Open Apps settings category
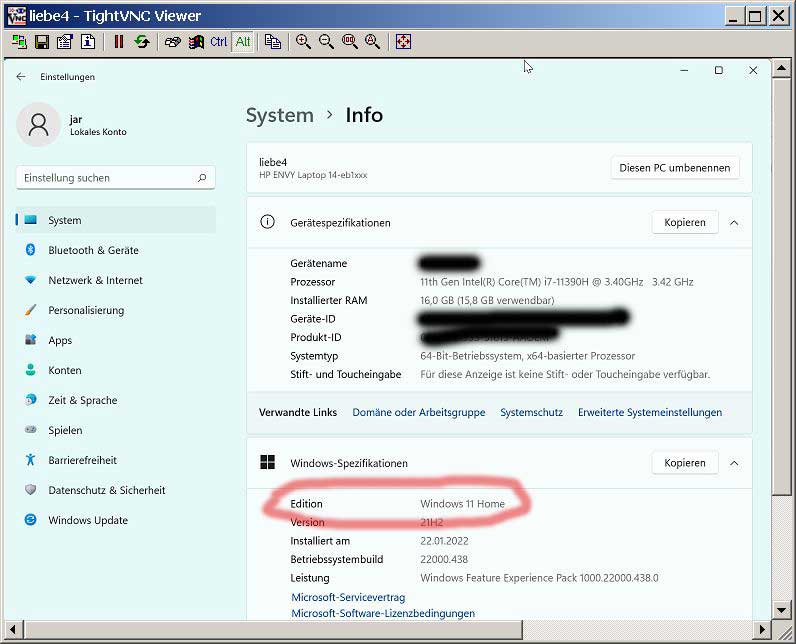This screenshot has height=644, width=796. (116, 340)
